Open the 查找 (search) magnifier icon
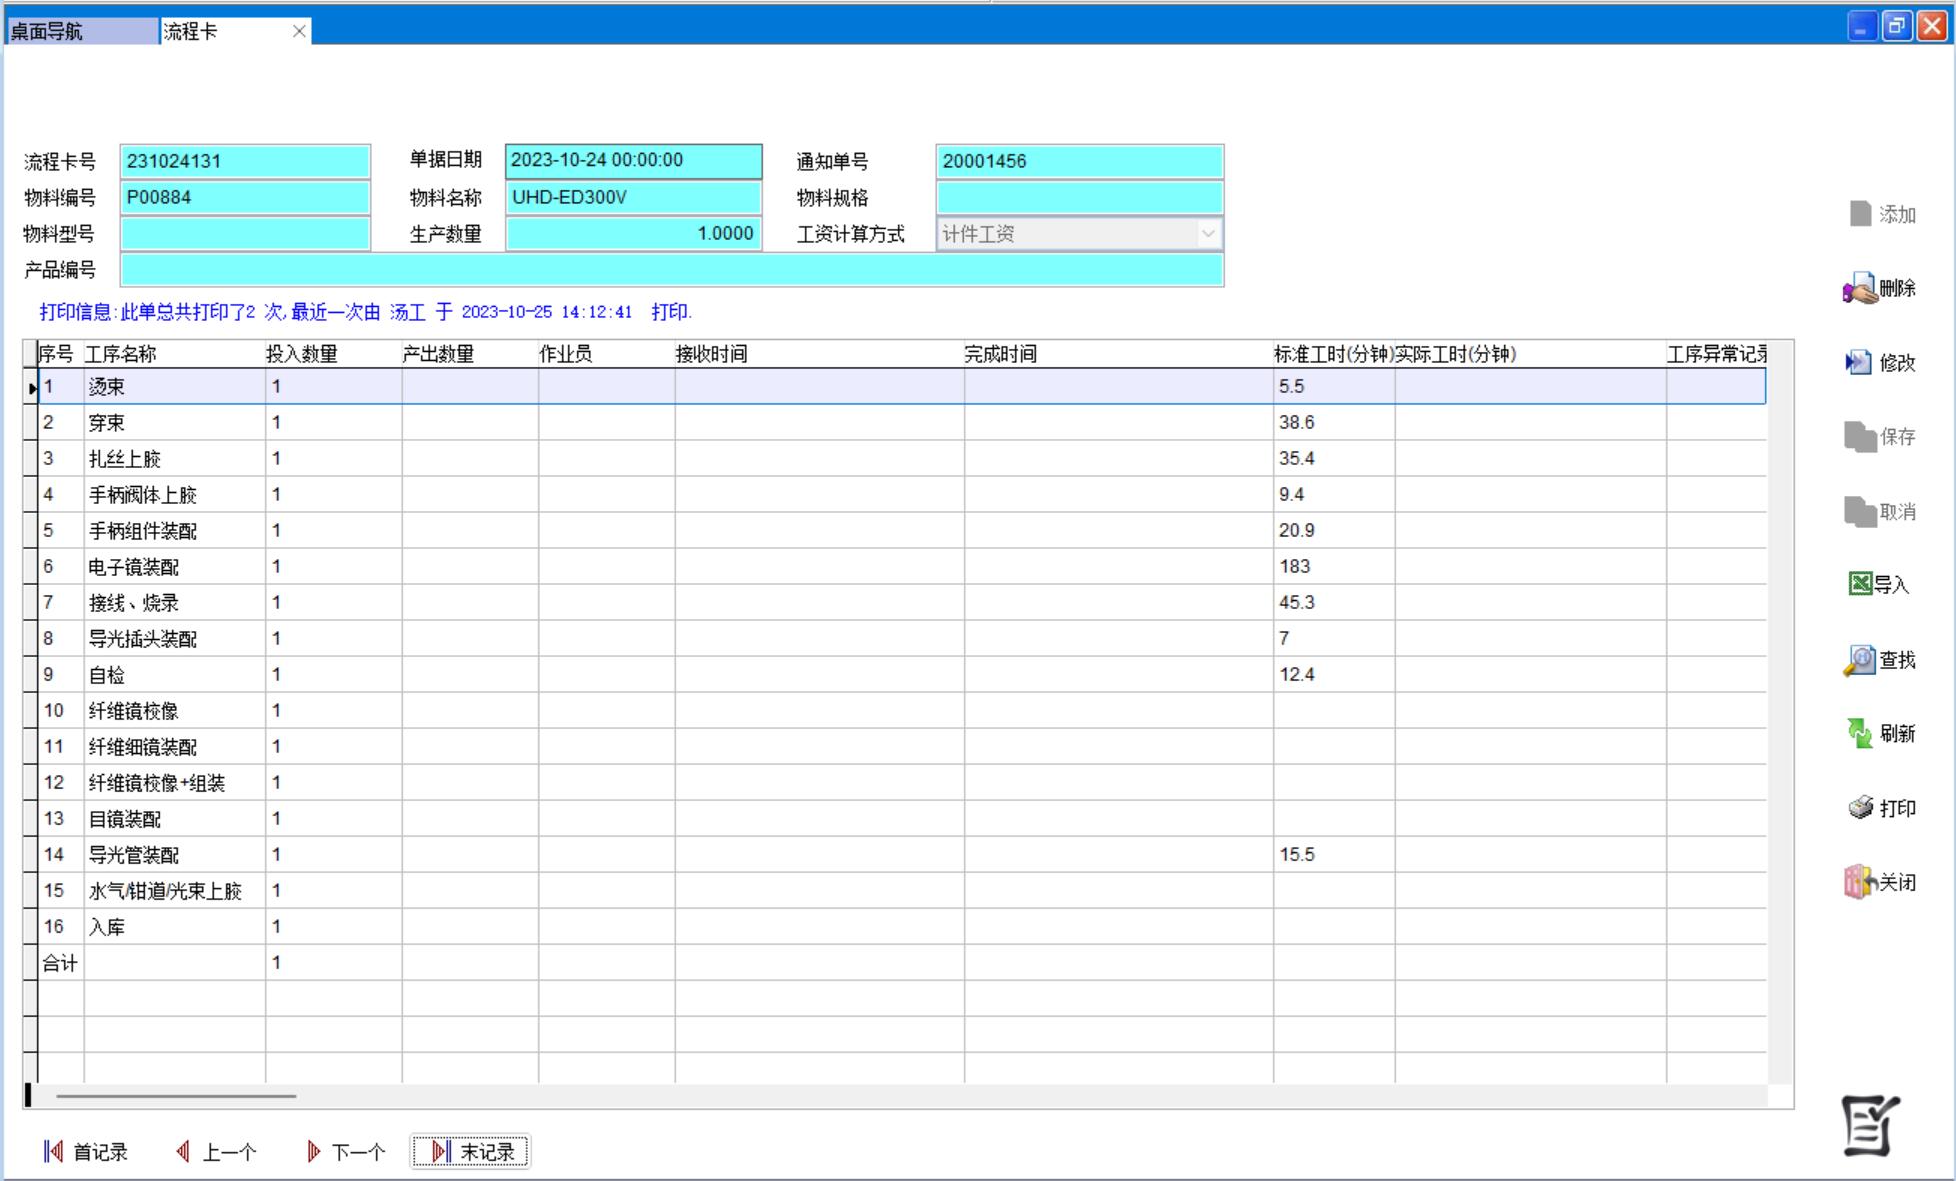This screenshot has height=1181, width=1956. coord(1860,660)
